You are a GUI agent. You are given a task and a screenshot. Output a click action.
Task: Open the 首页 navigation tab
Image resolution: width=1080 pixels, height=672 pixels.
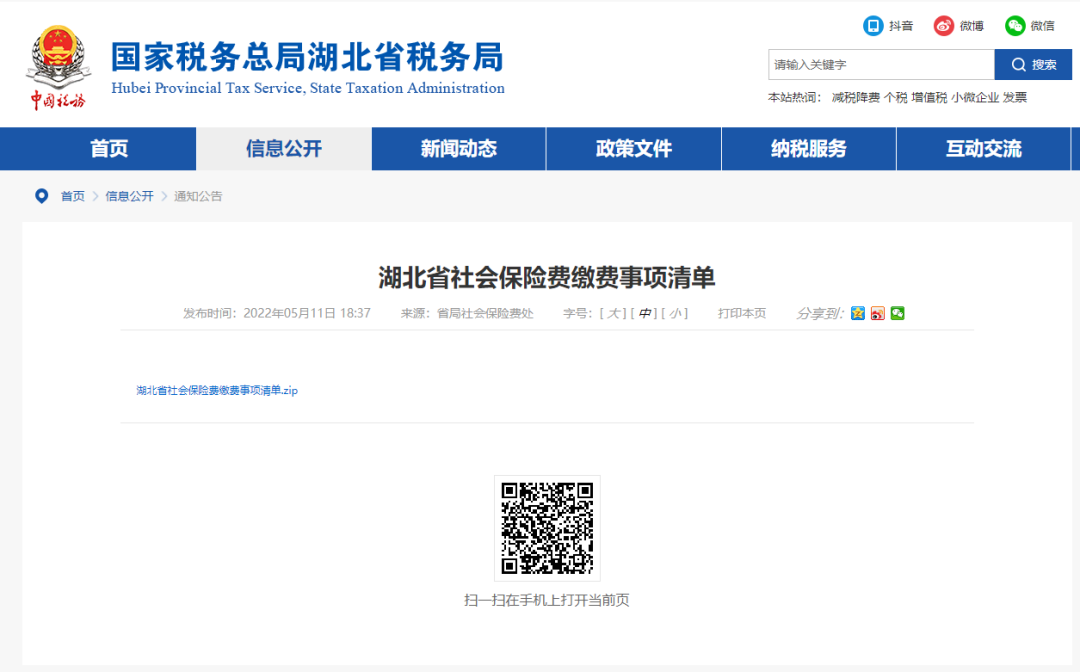coord(109,149)
